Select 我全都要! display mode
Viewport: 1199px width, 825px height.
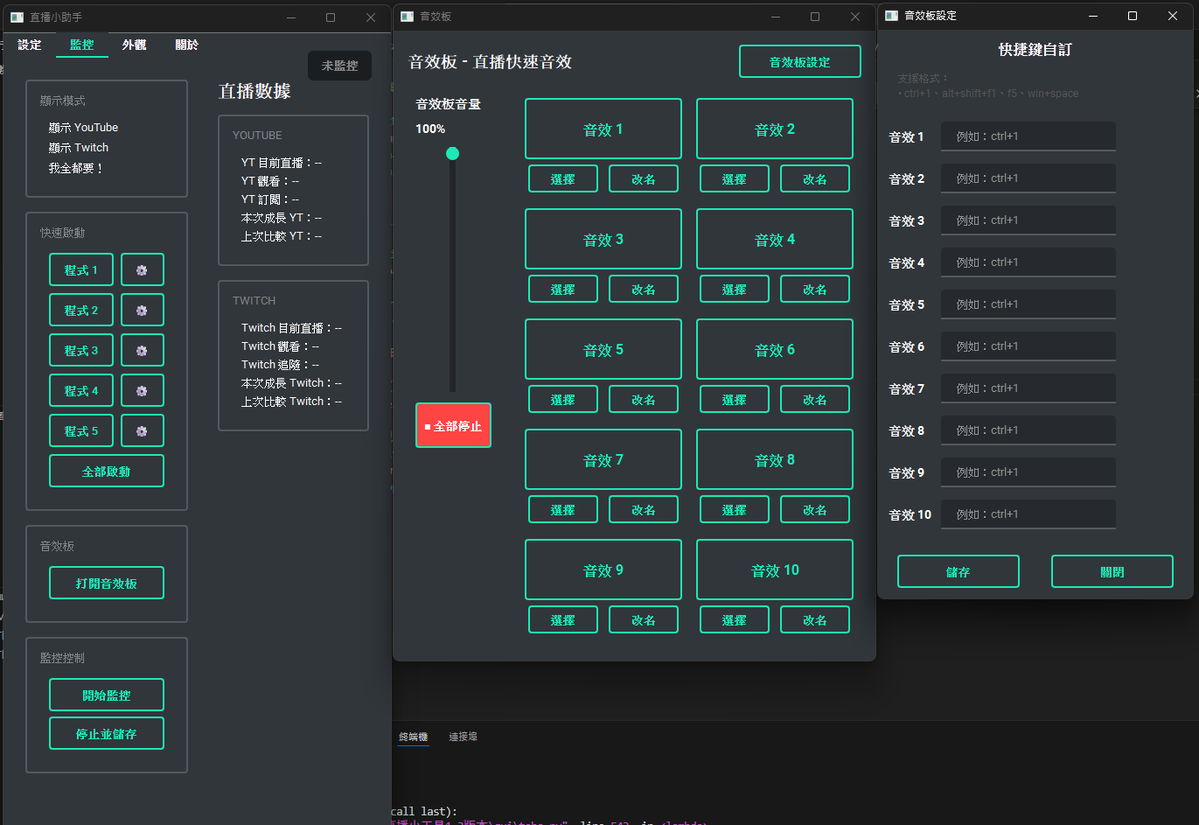76,168
